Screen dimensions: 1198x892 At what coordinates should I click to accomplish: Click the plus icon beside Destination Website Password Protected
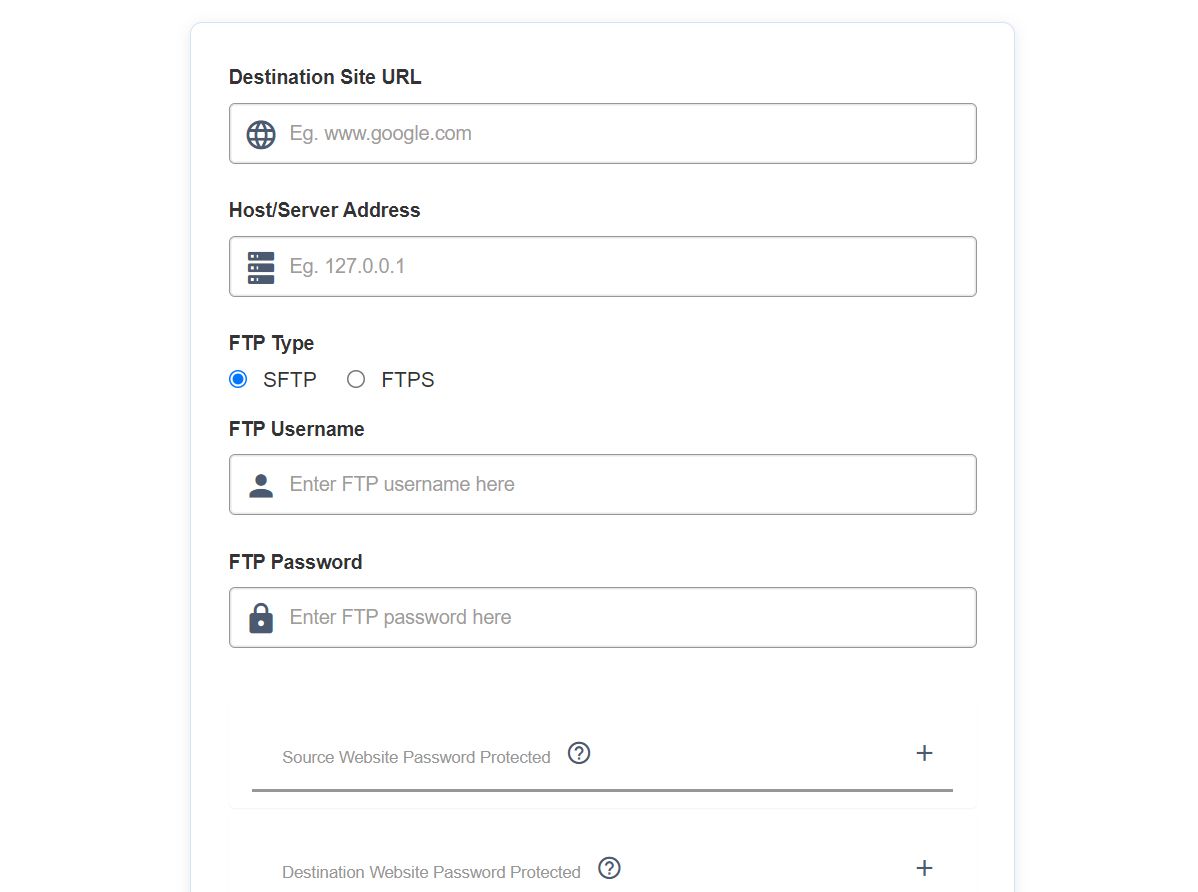(924, 868)
